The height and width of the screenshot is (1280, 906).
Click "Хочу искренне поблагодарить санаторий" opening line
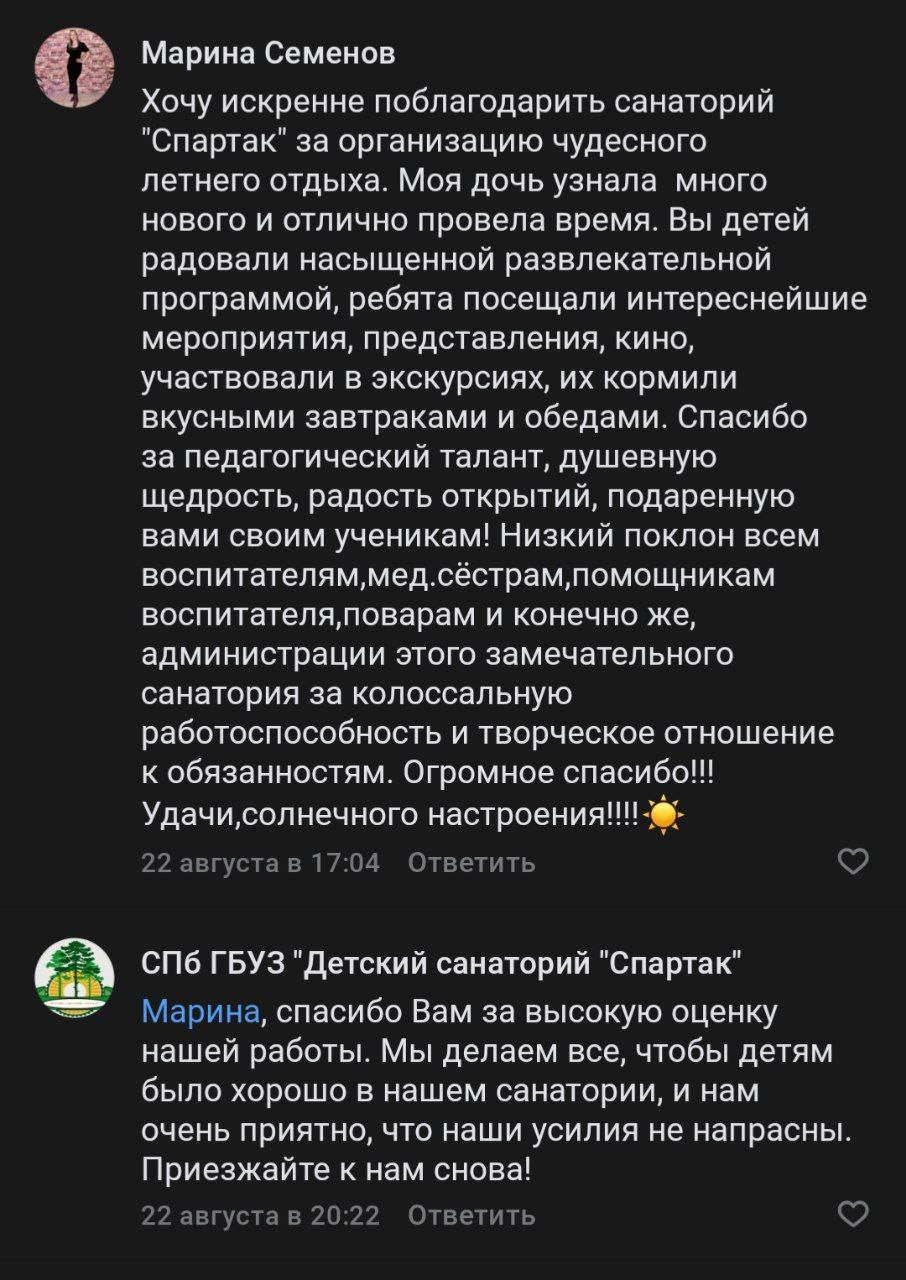pos(458,102)
